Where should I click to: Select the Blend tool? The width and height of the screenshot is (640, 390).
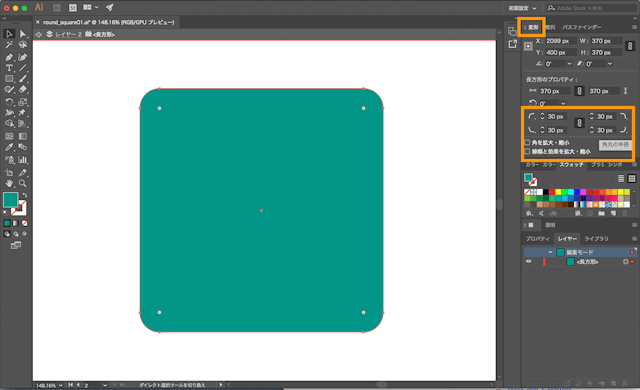pyautogui.click(x=23, y=147)
